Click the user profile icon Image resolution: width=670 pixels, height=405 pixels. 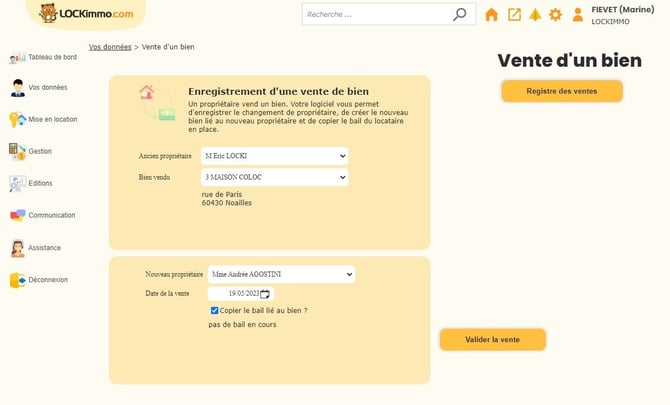[578, 15]
